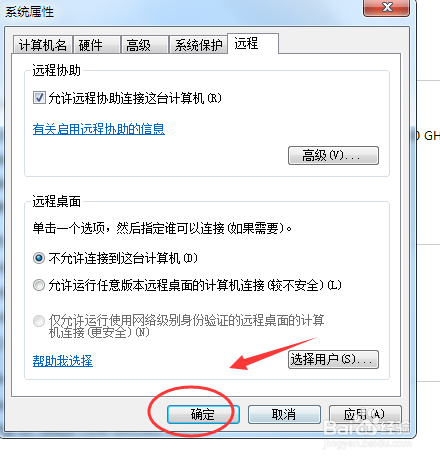440x461 pixels.
Task: Click the 高级(V)... button in 远程协助
Action: pyautogui.click(x=333, y=155)
